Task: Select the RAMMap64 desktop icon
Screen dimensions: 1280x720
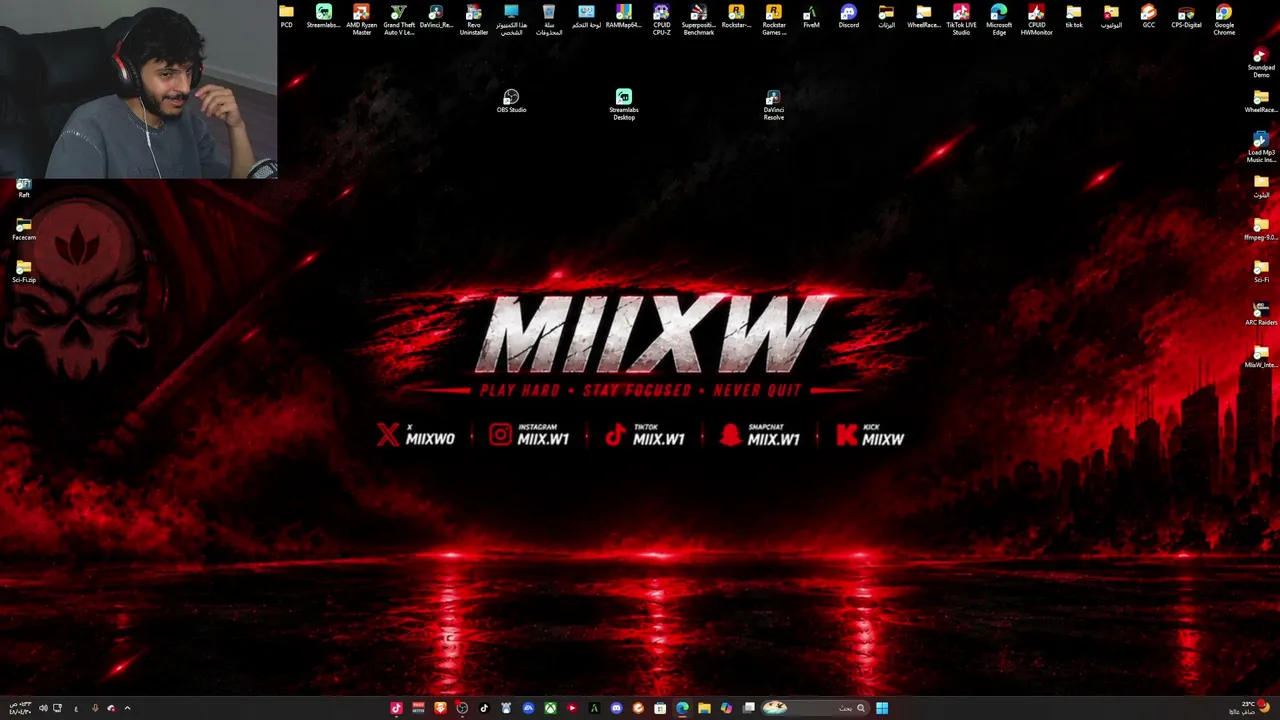Action: [x=624, y=16]
